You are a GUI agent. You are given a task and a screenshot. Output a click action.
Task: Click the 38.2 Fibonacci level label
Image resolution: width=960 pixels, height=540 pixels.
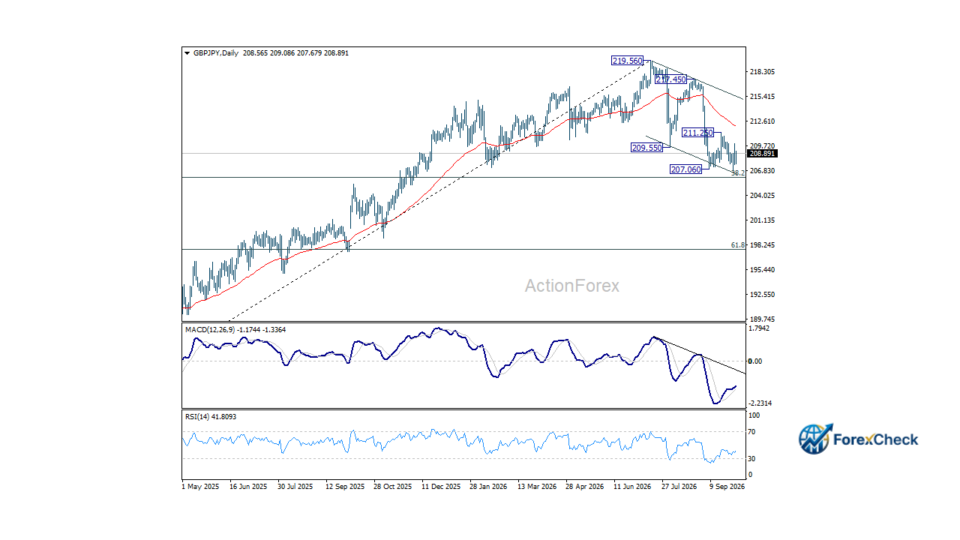[x=738, y=174]
